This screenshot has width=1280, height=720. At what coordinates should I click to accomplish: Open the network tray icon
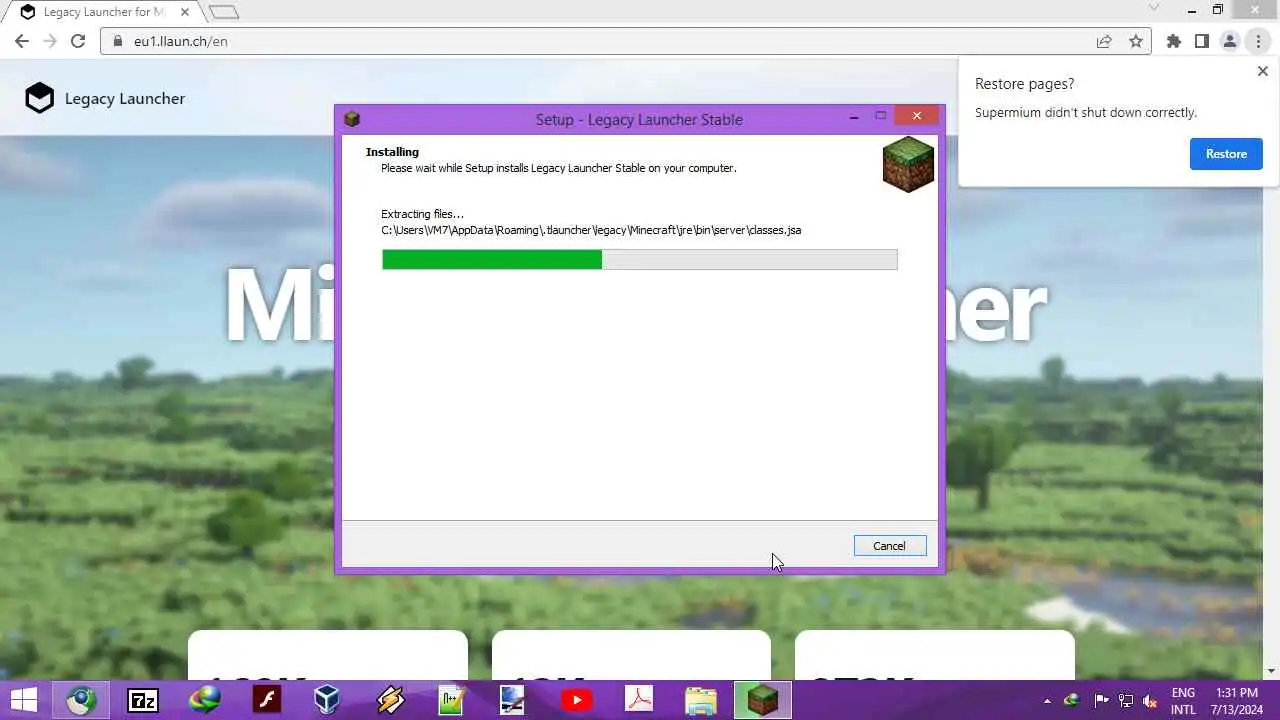point(1126,701)
